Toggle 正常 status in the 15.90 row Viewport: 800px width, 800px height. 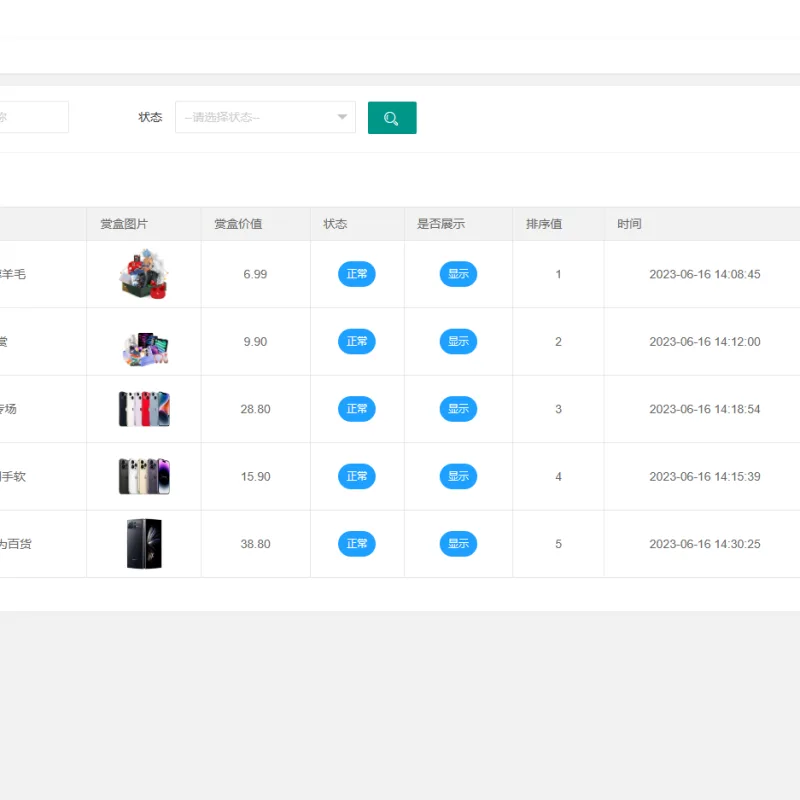tap(357, 476)
